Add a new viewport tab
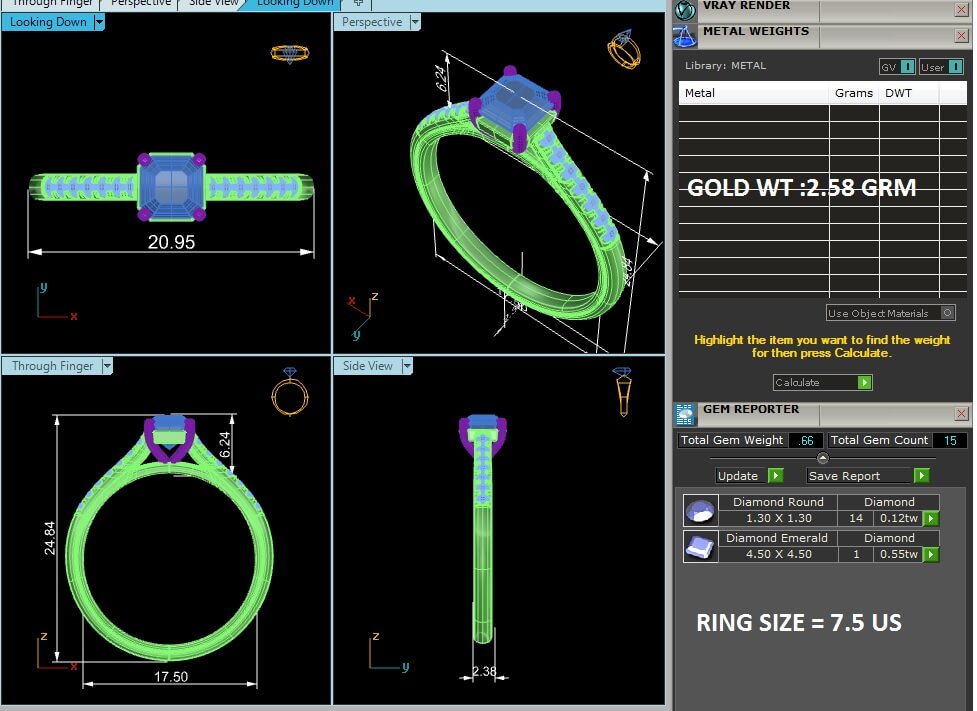This screenshot has width=977, height=711. (x=358, y=3)
